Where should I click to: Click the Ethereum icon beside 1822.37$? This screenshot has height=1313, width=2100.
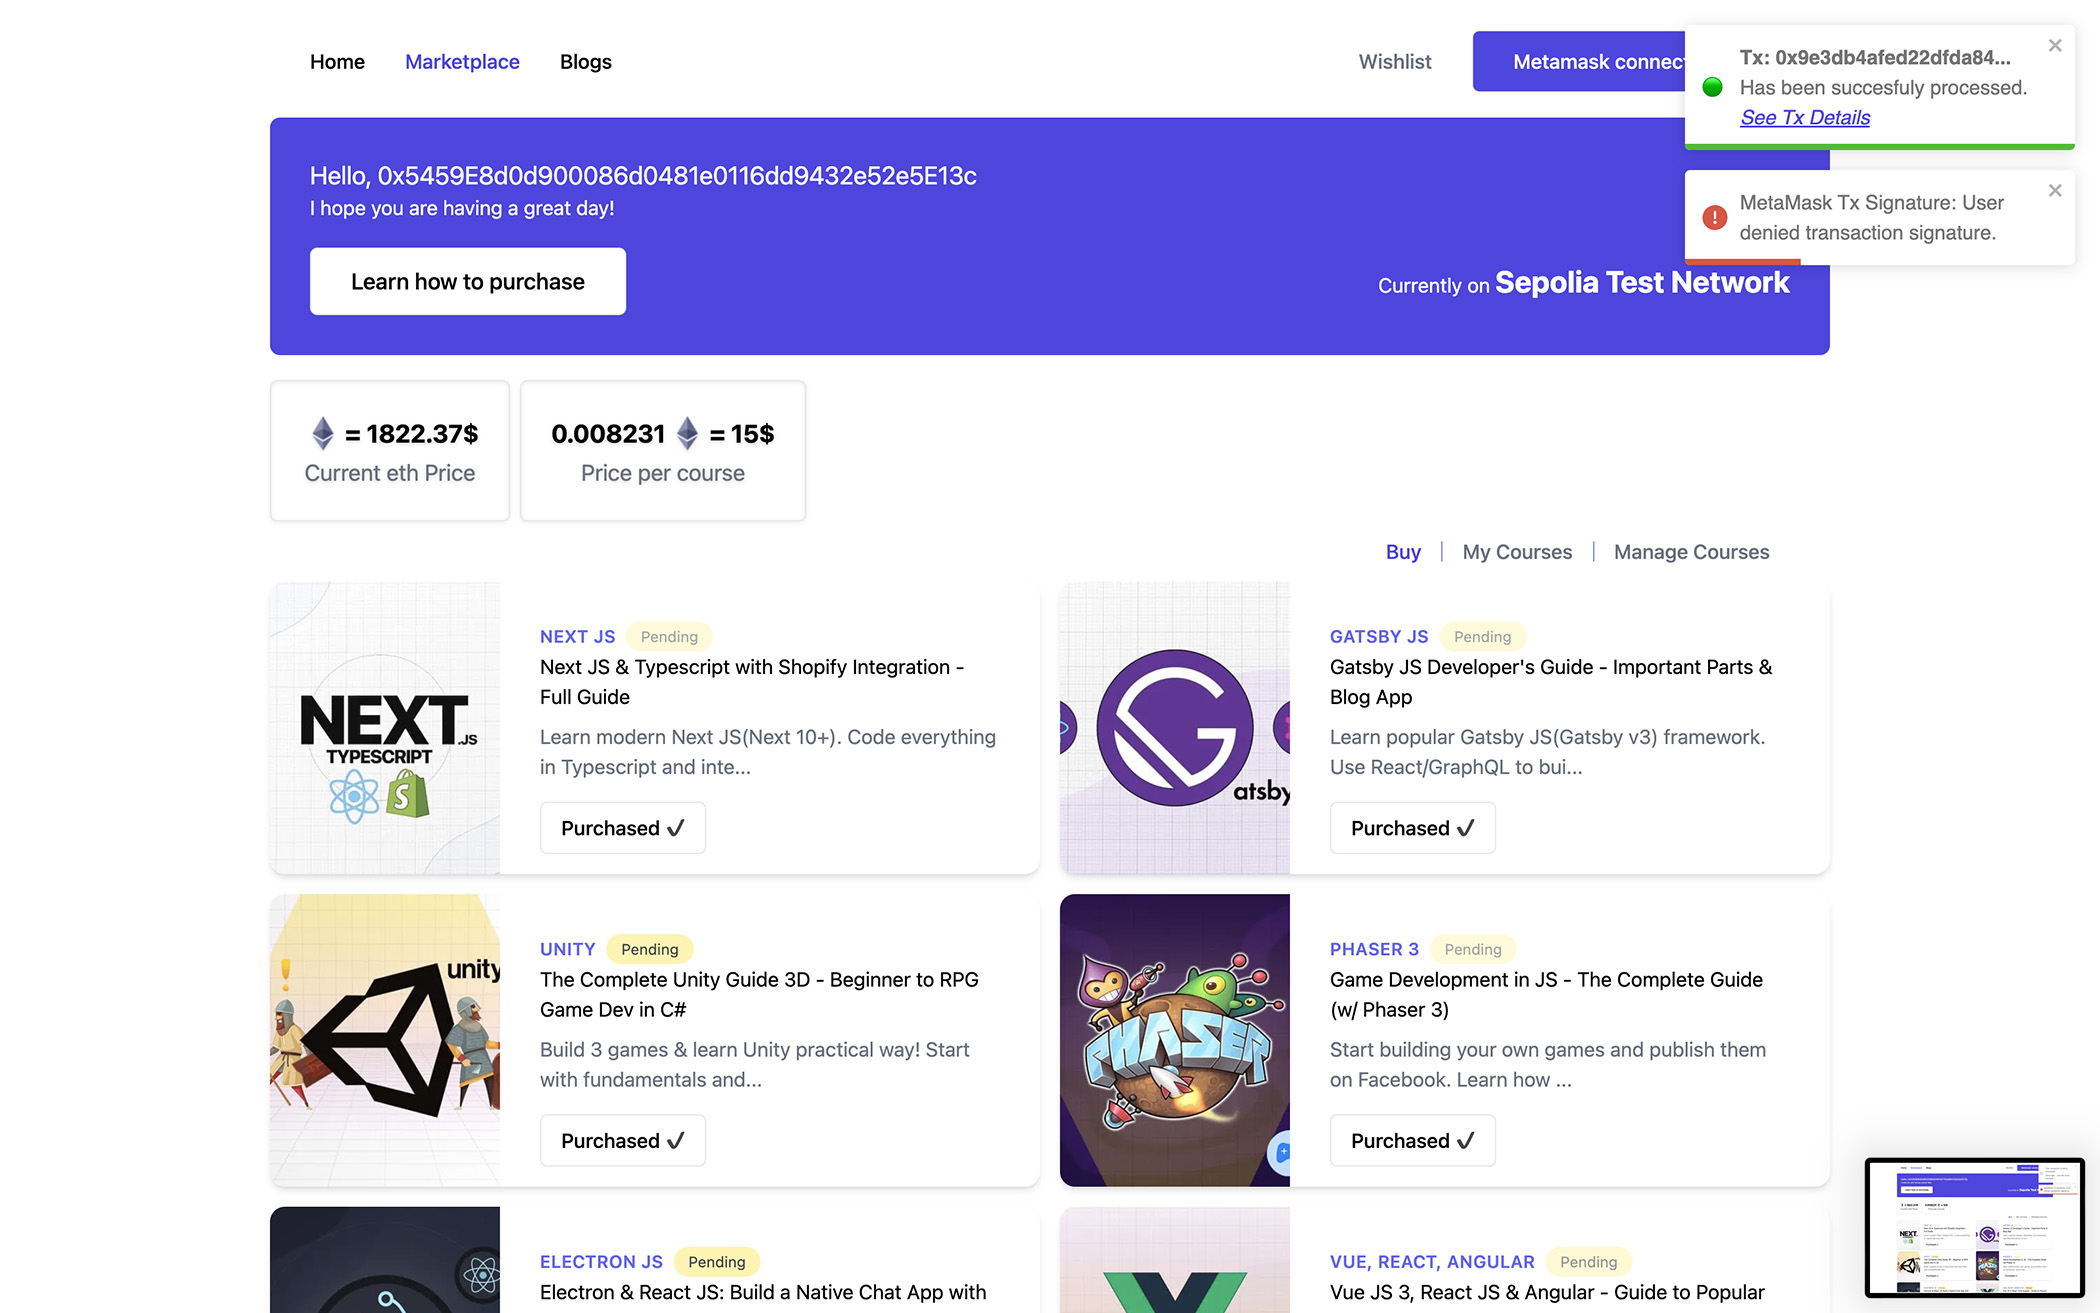pyautogui.click(x=323, y=433)
